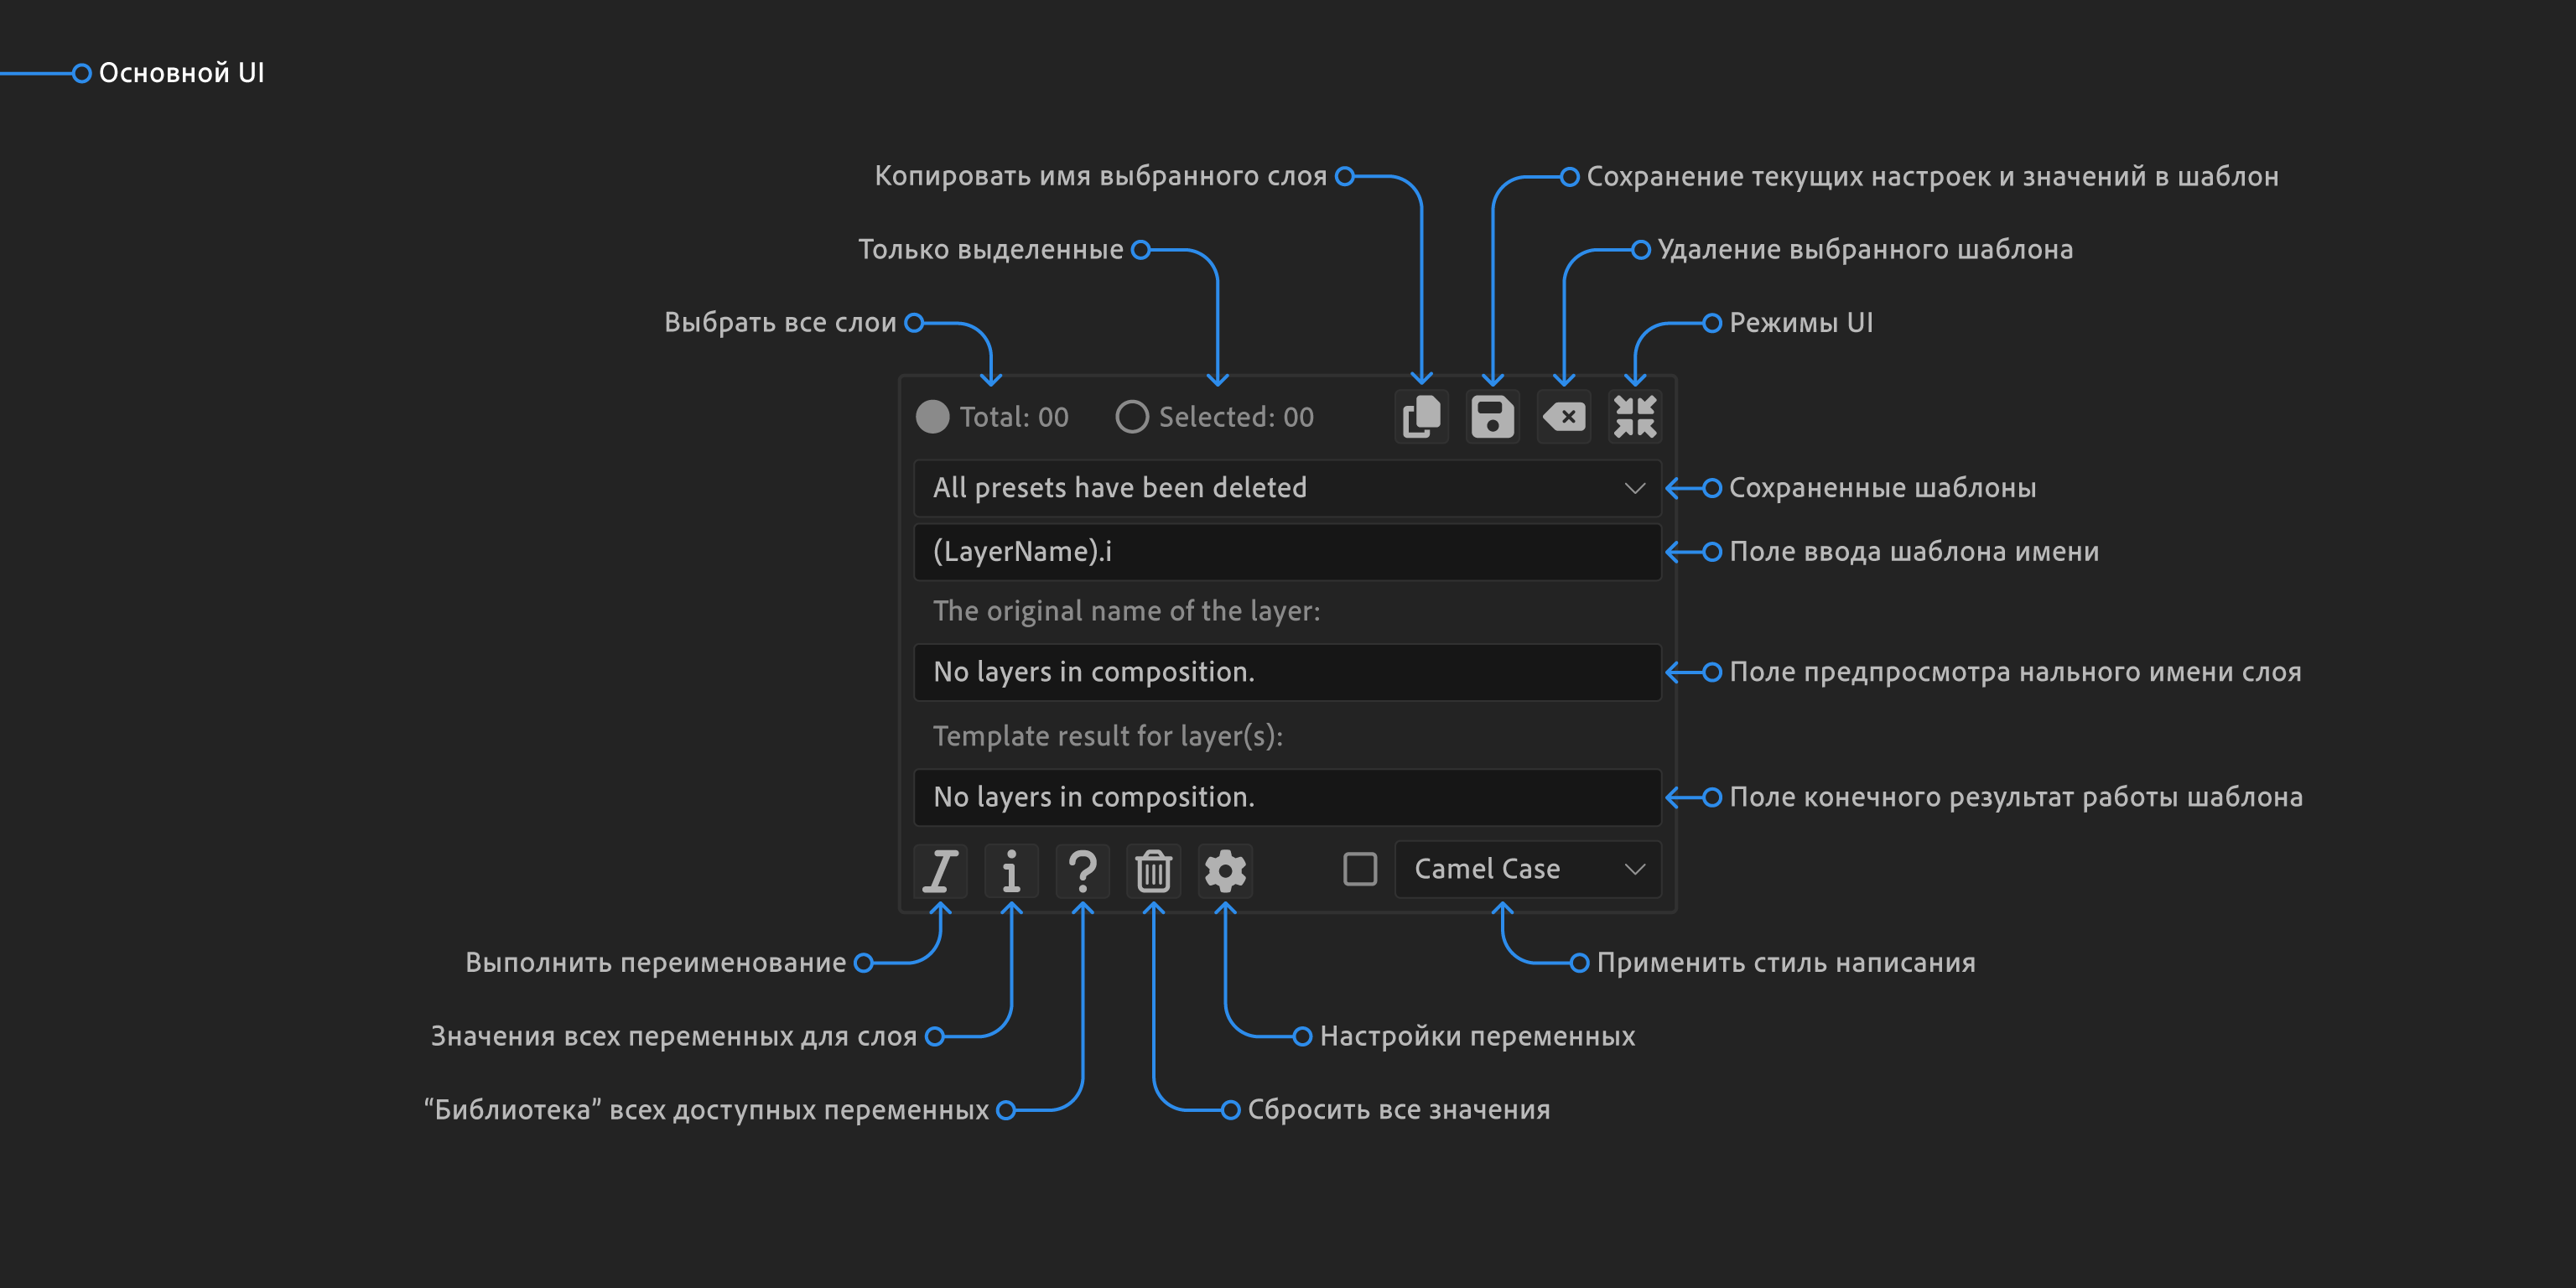This screenshot has height=1288, width=2576.
Task: Open variable settings gear icon
Action: click(x=1225, y=870)
